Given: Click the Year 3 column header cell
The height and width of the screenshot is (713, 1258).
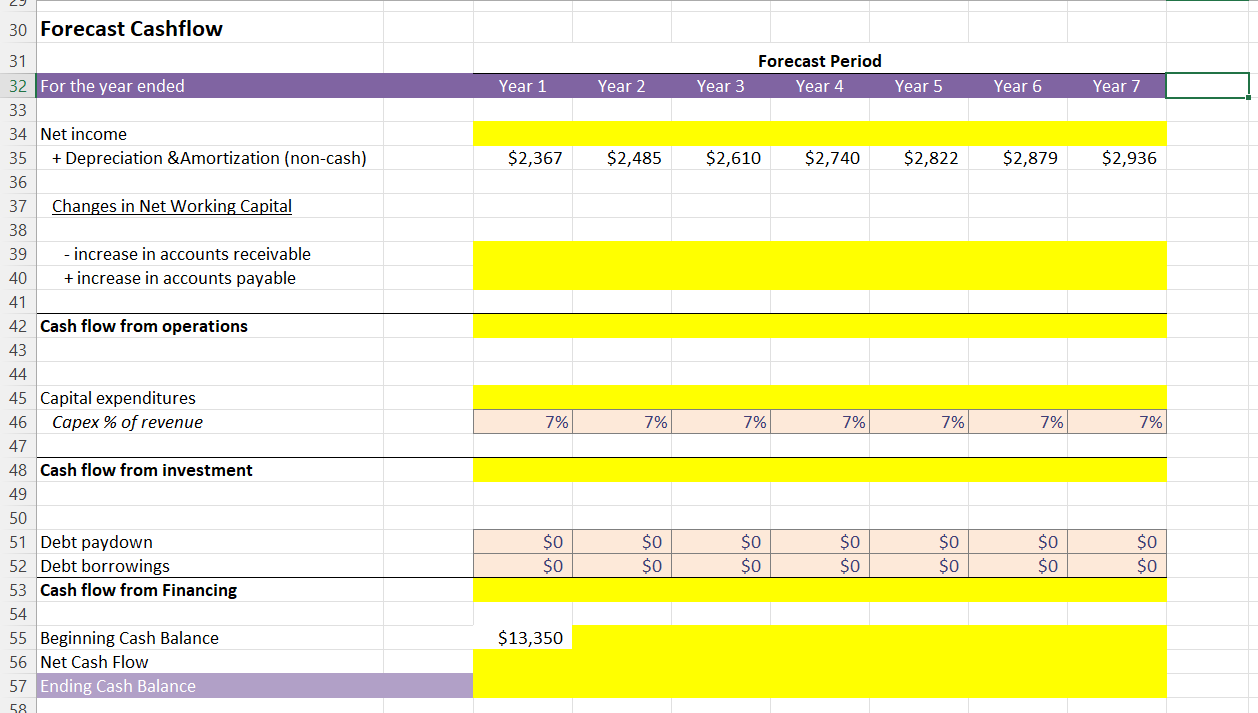Looking at the screenshot, I should click(x=720, y=86).
